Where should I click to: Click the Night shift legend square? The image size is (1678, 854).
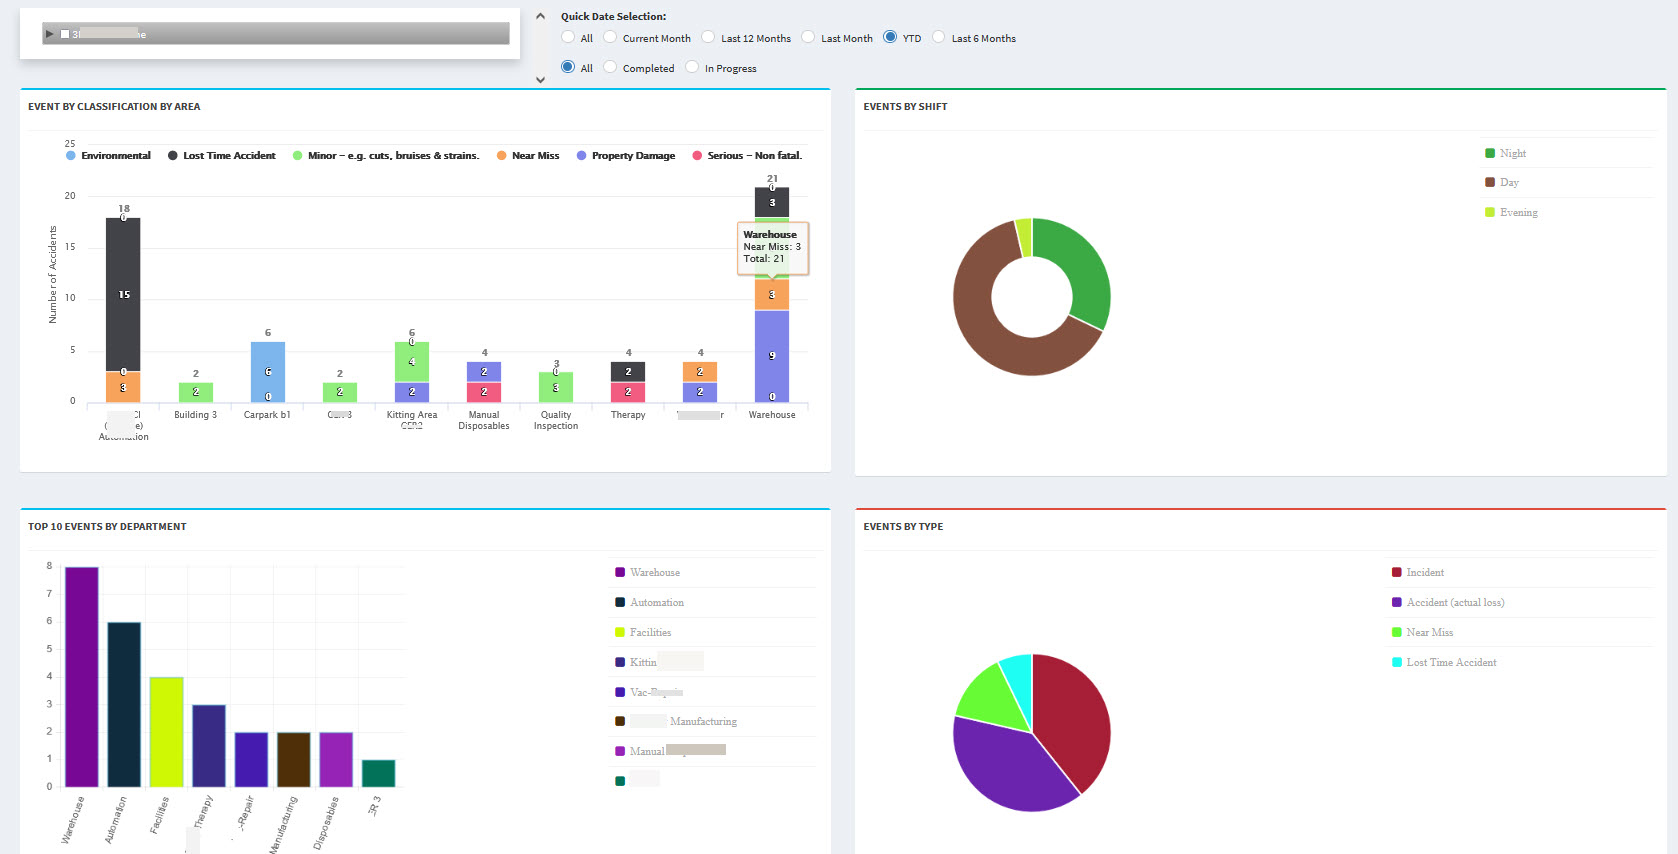(1490, 153)
